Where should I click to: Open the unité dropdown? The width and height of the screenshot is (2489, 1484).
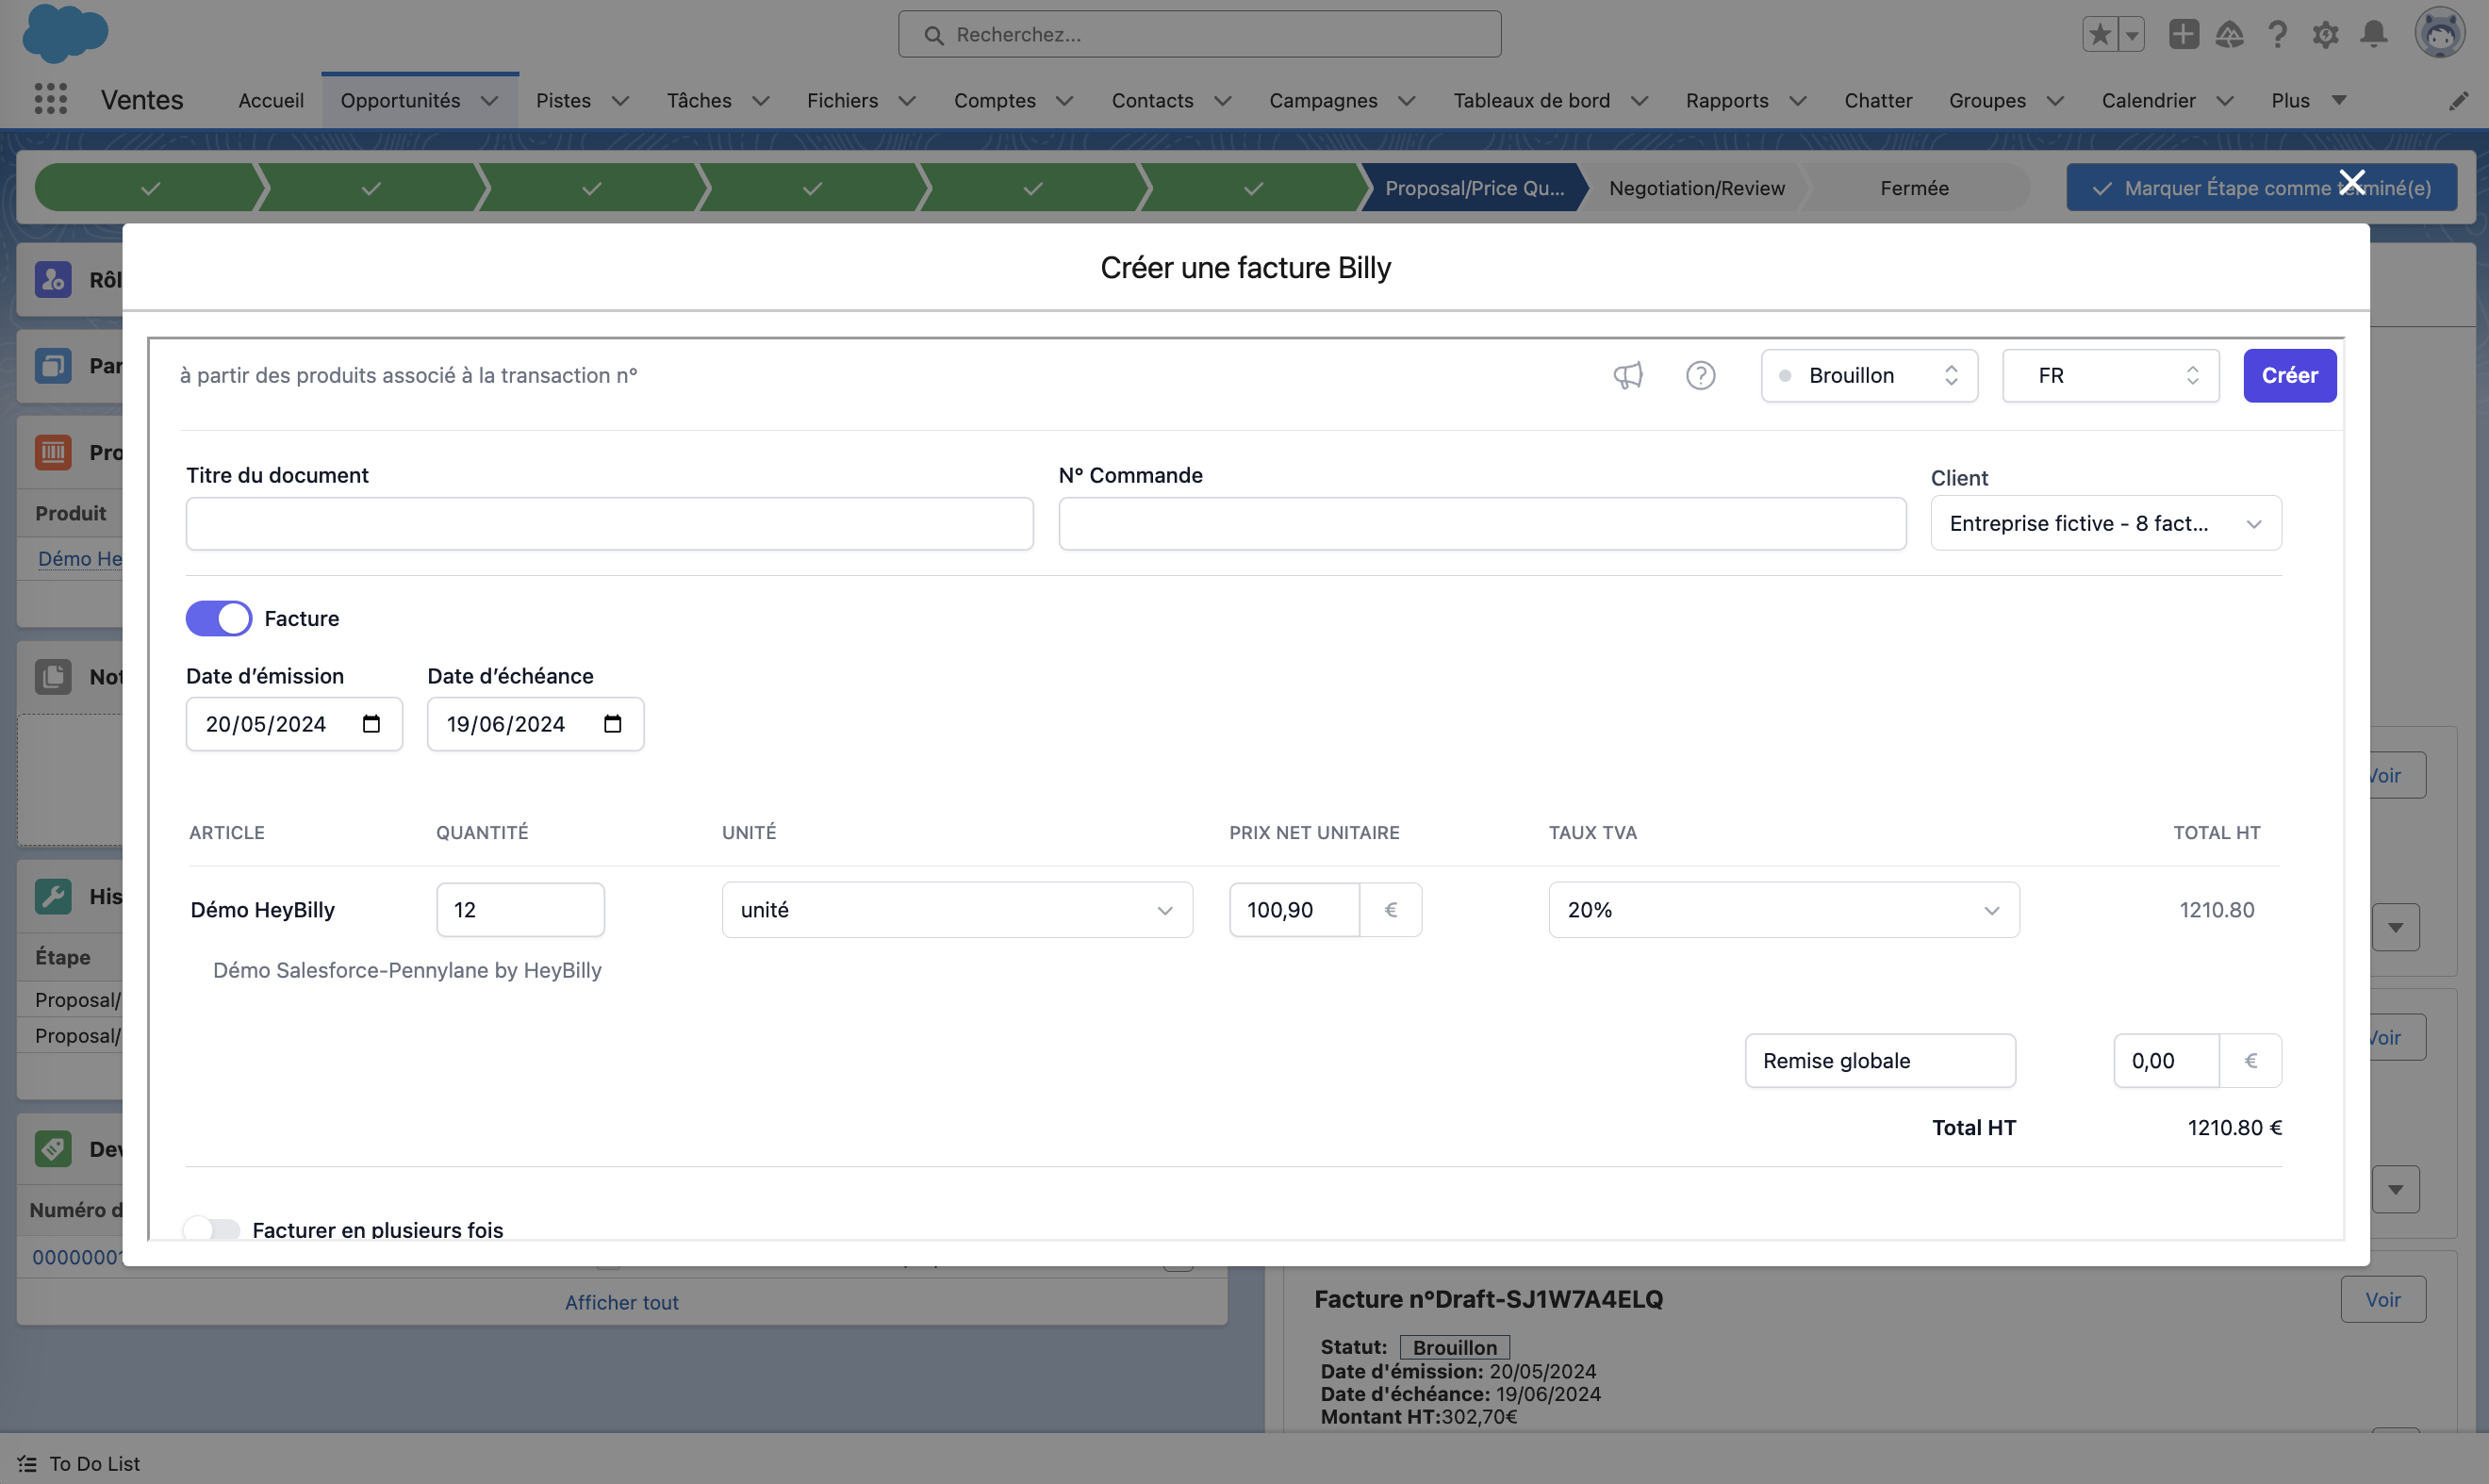click(957, 909)
